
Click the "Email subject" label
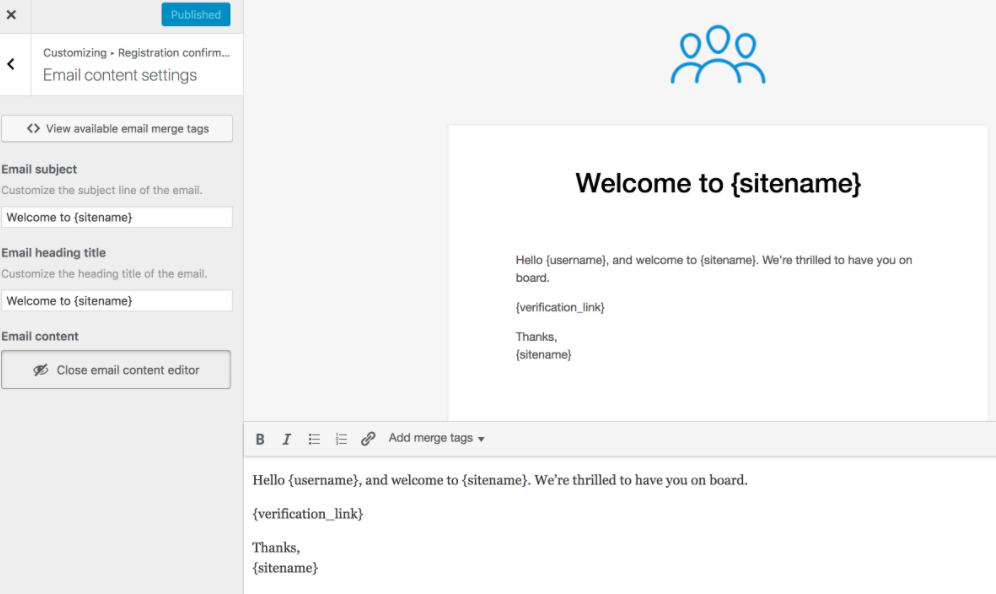[39, 170]
